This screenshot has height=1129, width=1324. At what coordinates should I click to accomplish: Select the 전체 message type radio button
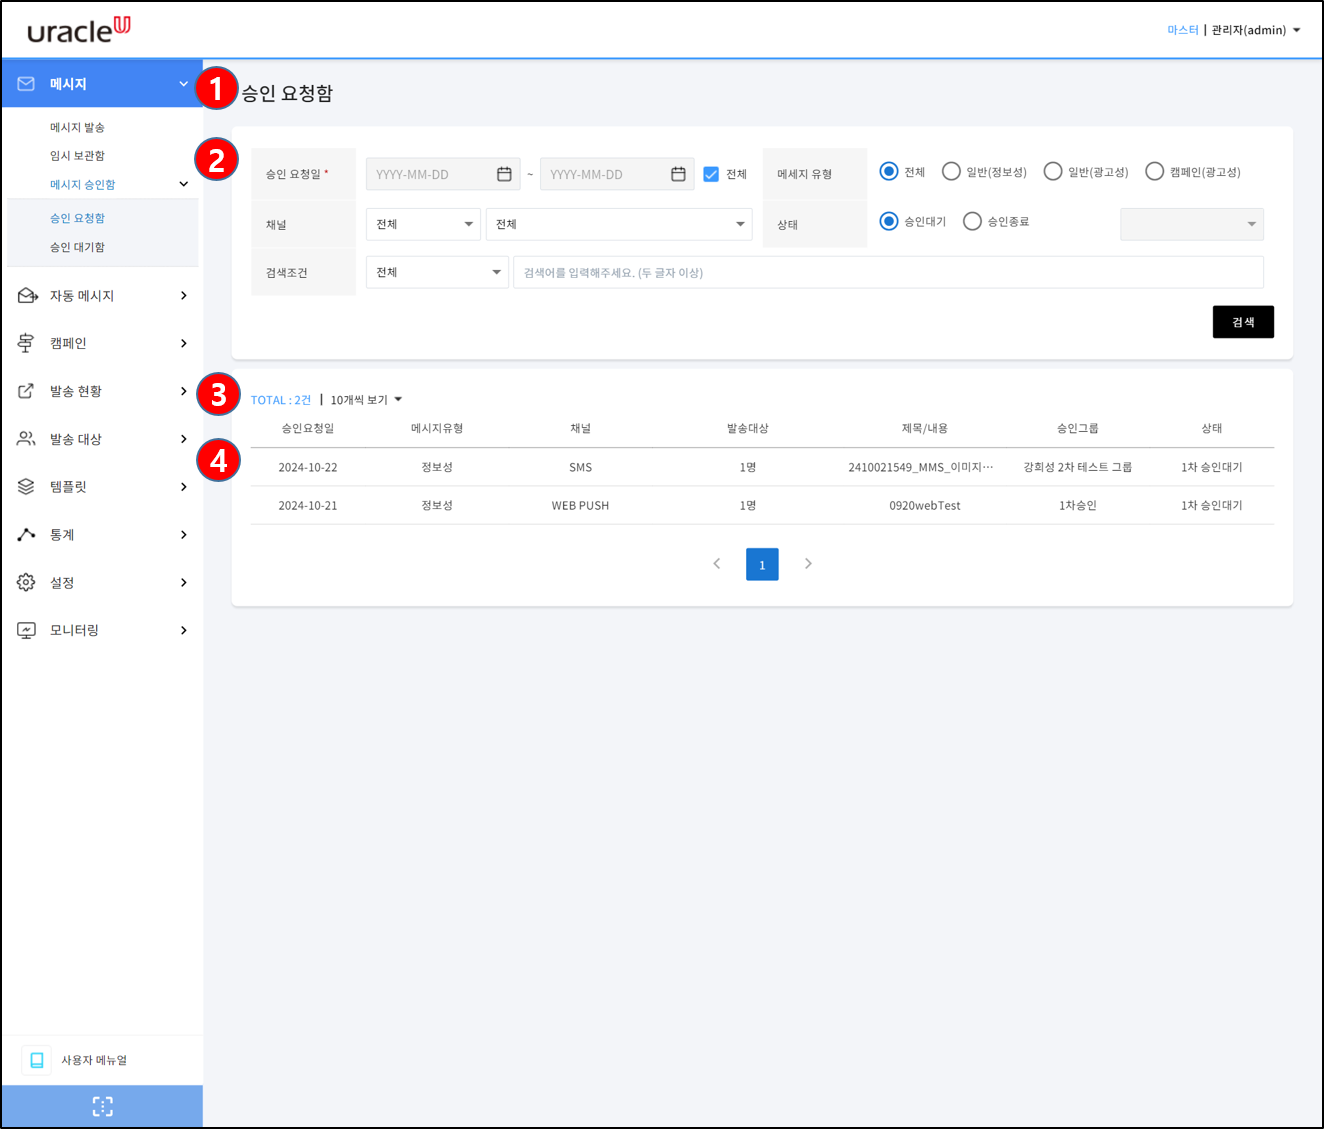(x=889, y=171)
